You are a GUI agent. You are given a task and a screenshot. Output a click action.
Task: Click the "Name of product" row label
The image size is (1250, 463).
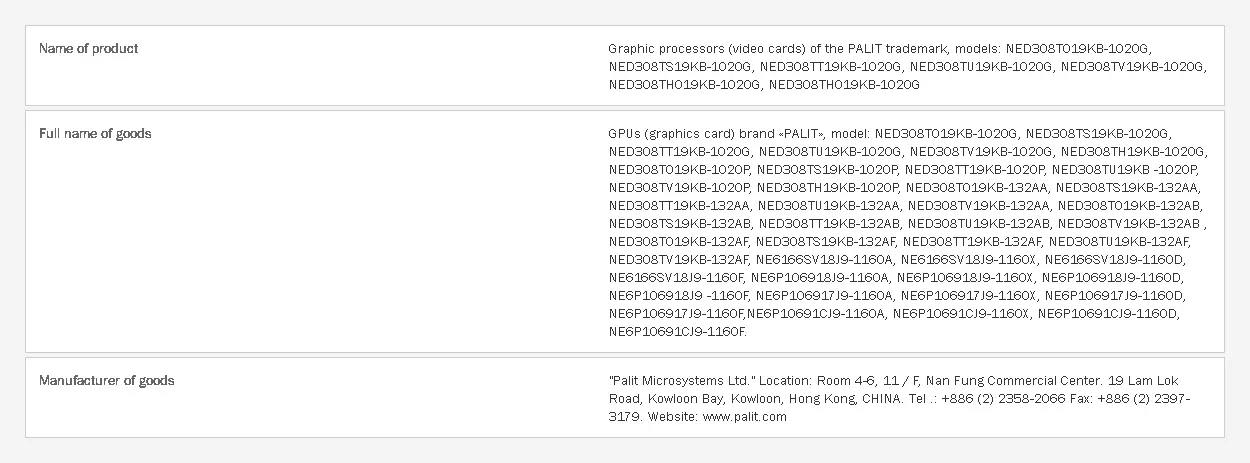(88, 48)
